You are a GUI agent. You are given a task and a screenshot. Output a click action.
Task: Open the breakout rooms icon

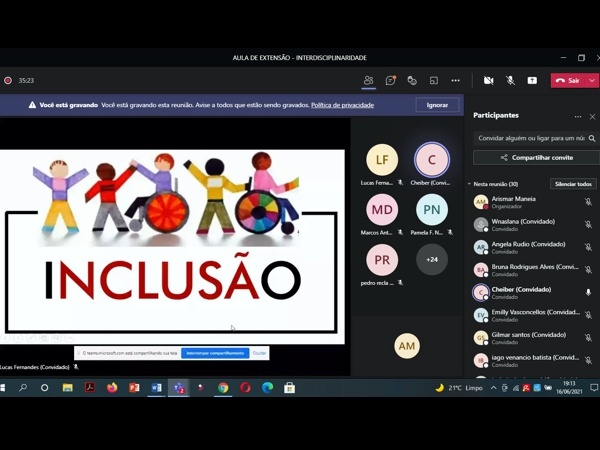(x=434, y=80)
